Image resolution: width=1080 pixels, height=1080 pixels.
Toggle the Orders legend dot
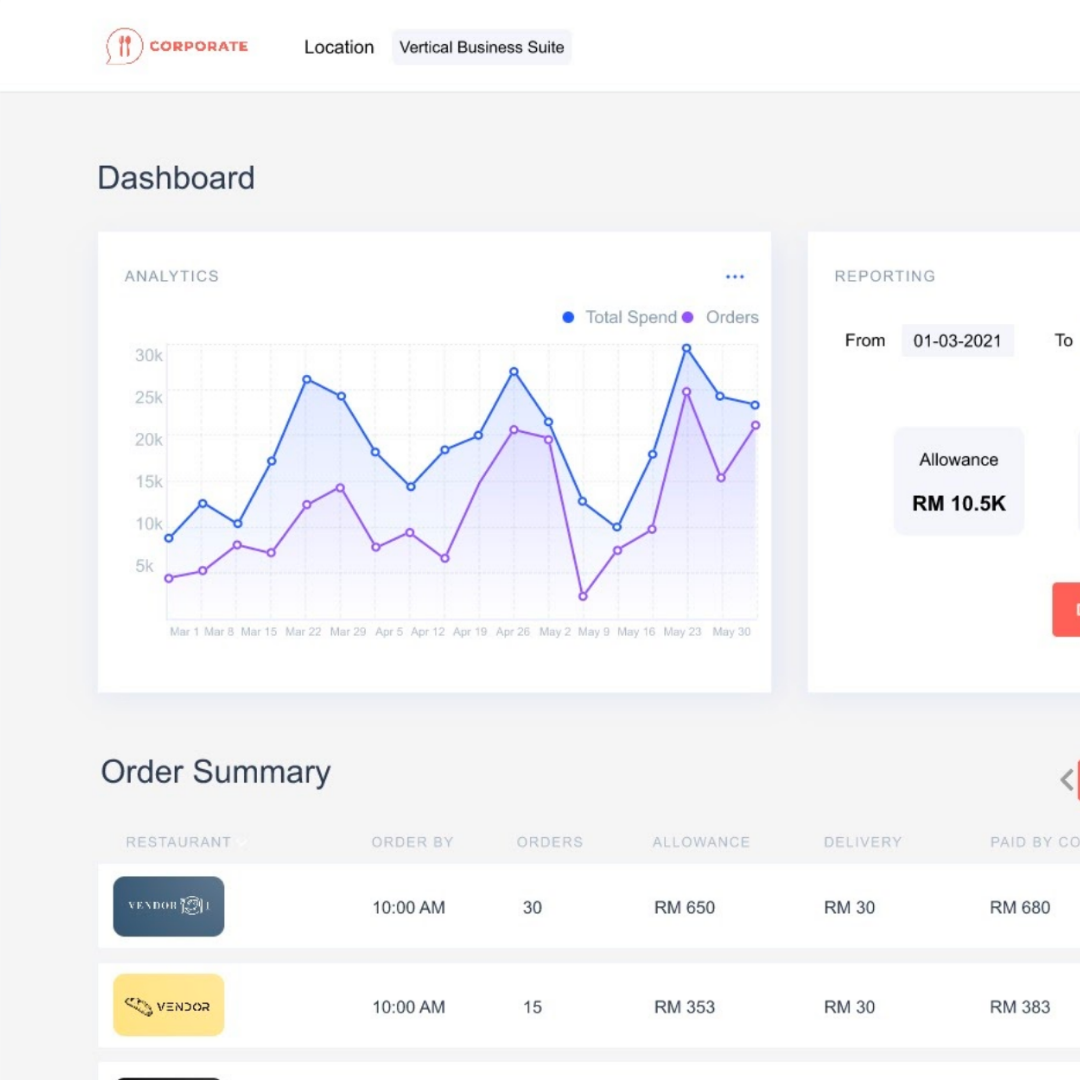(687, 318)
